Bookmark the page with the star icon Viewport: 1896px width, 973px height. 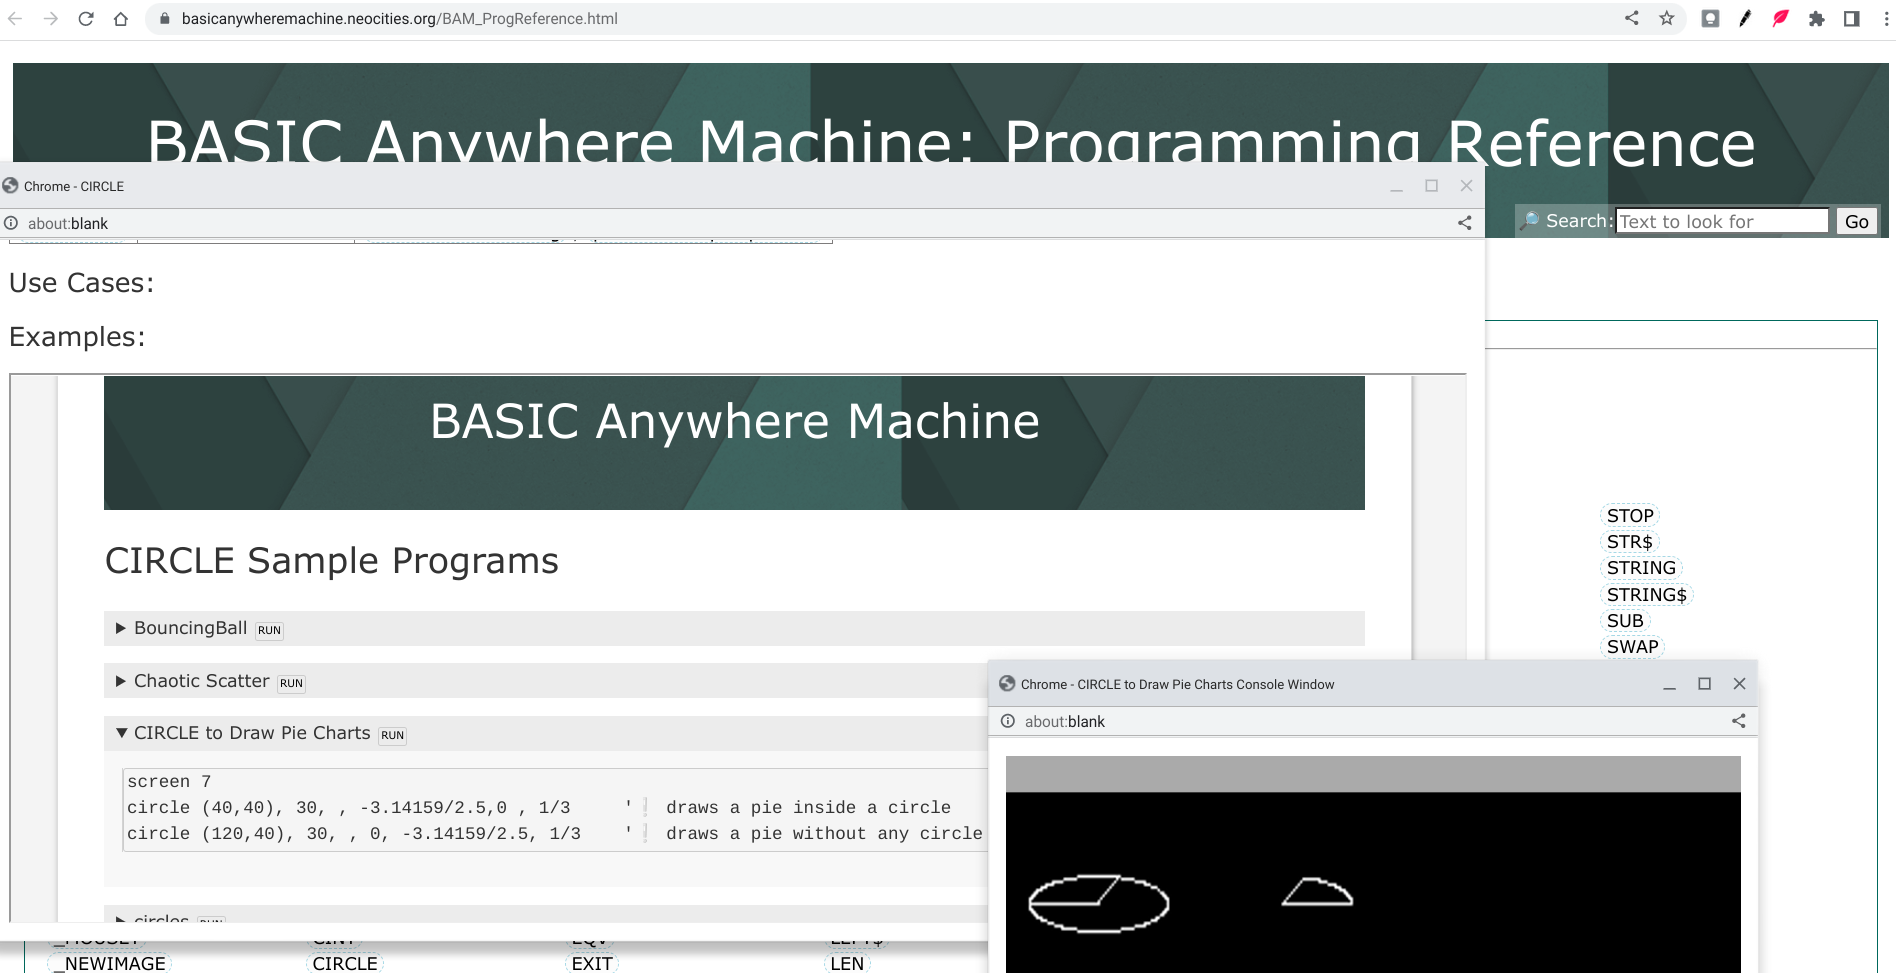coord(1667,18)
